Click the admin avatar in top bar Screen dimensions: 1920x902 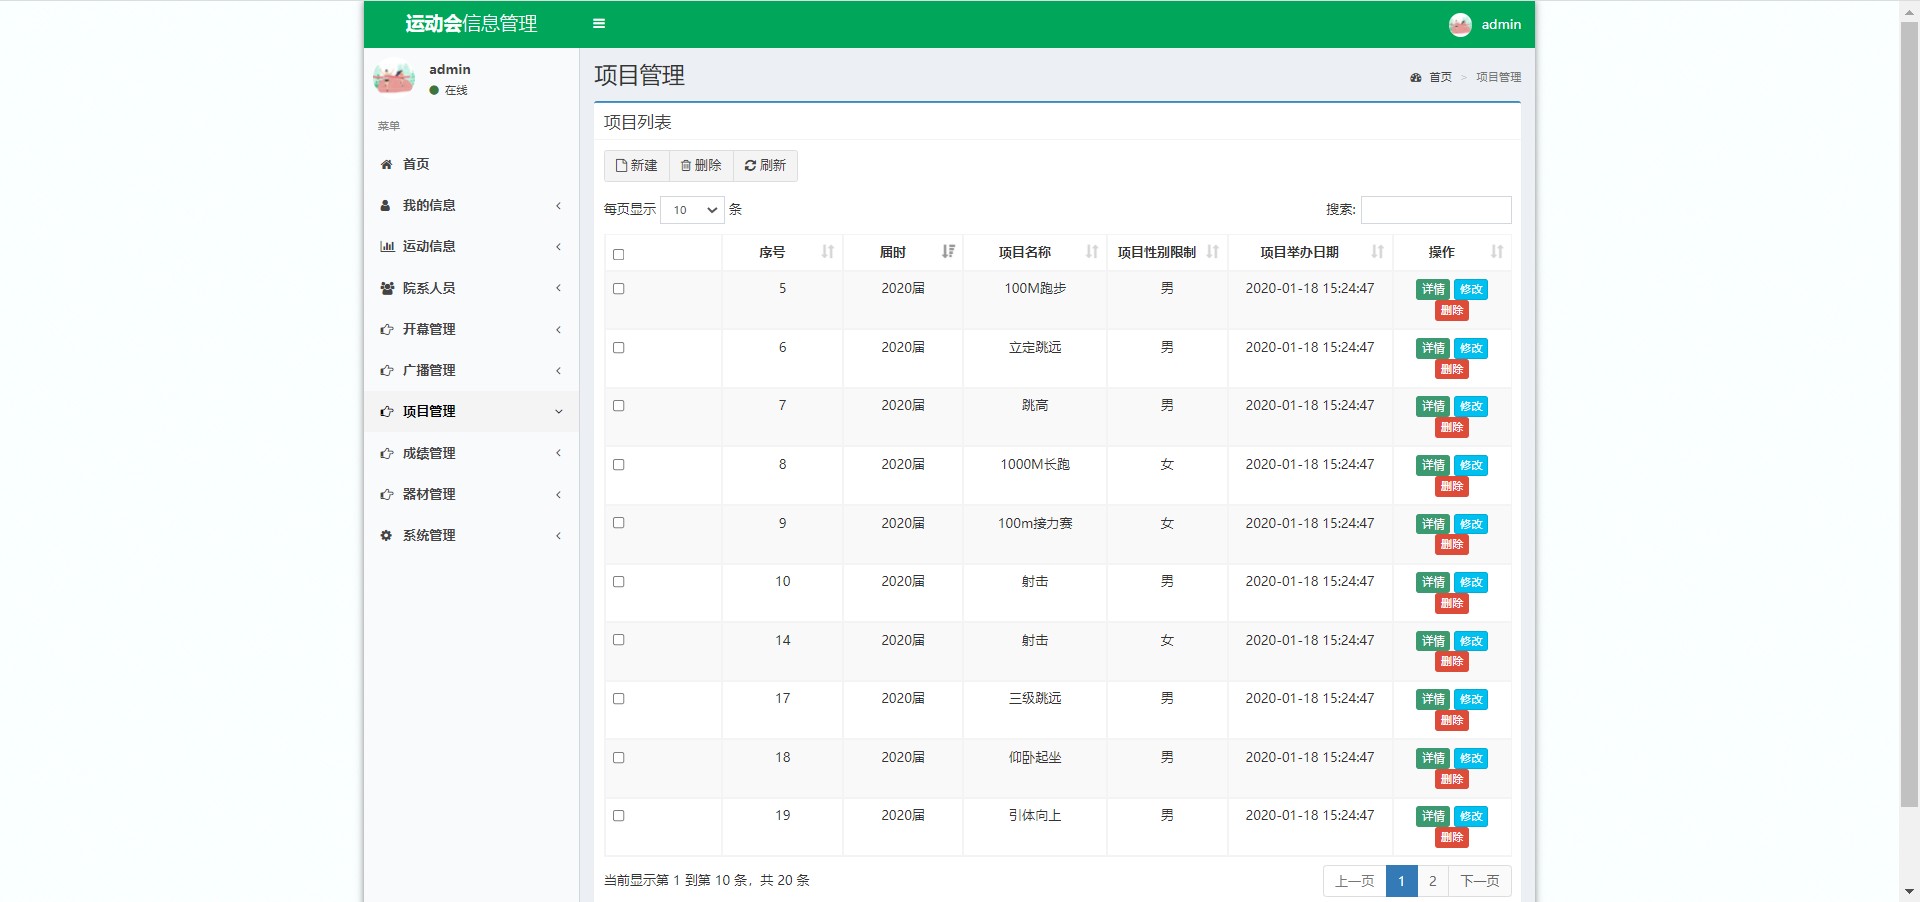(1460, 25)
